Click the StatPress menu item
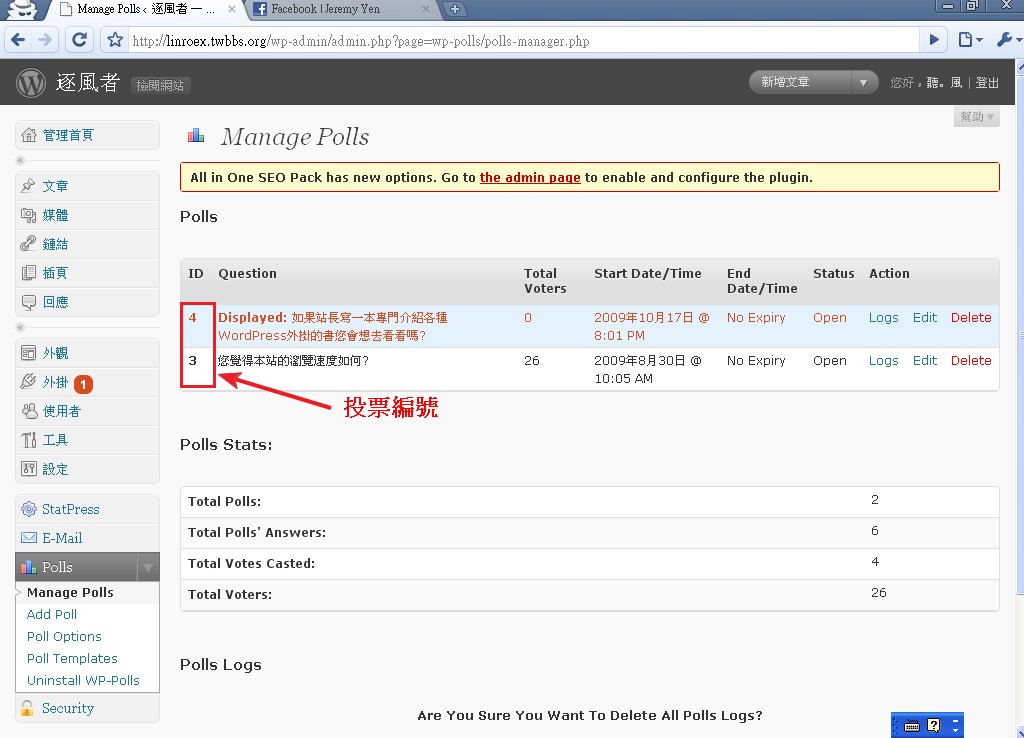The height and width of the screenshot is (738, 1024). point(71,509)
